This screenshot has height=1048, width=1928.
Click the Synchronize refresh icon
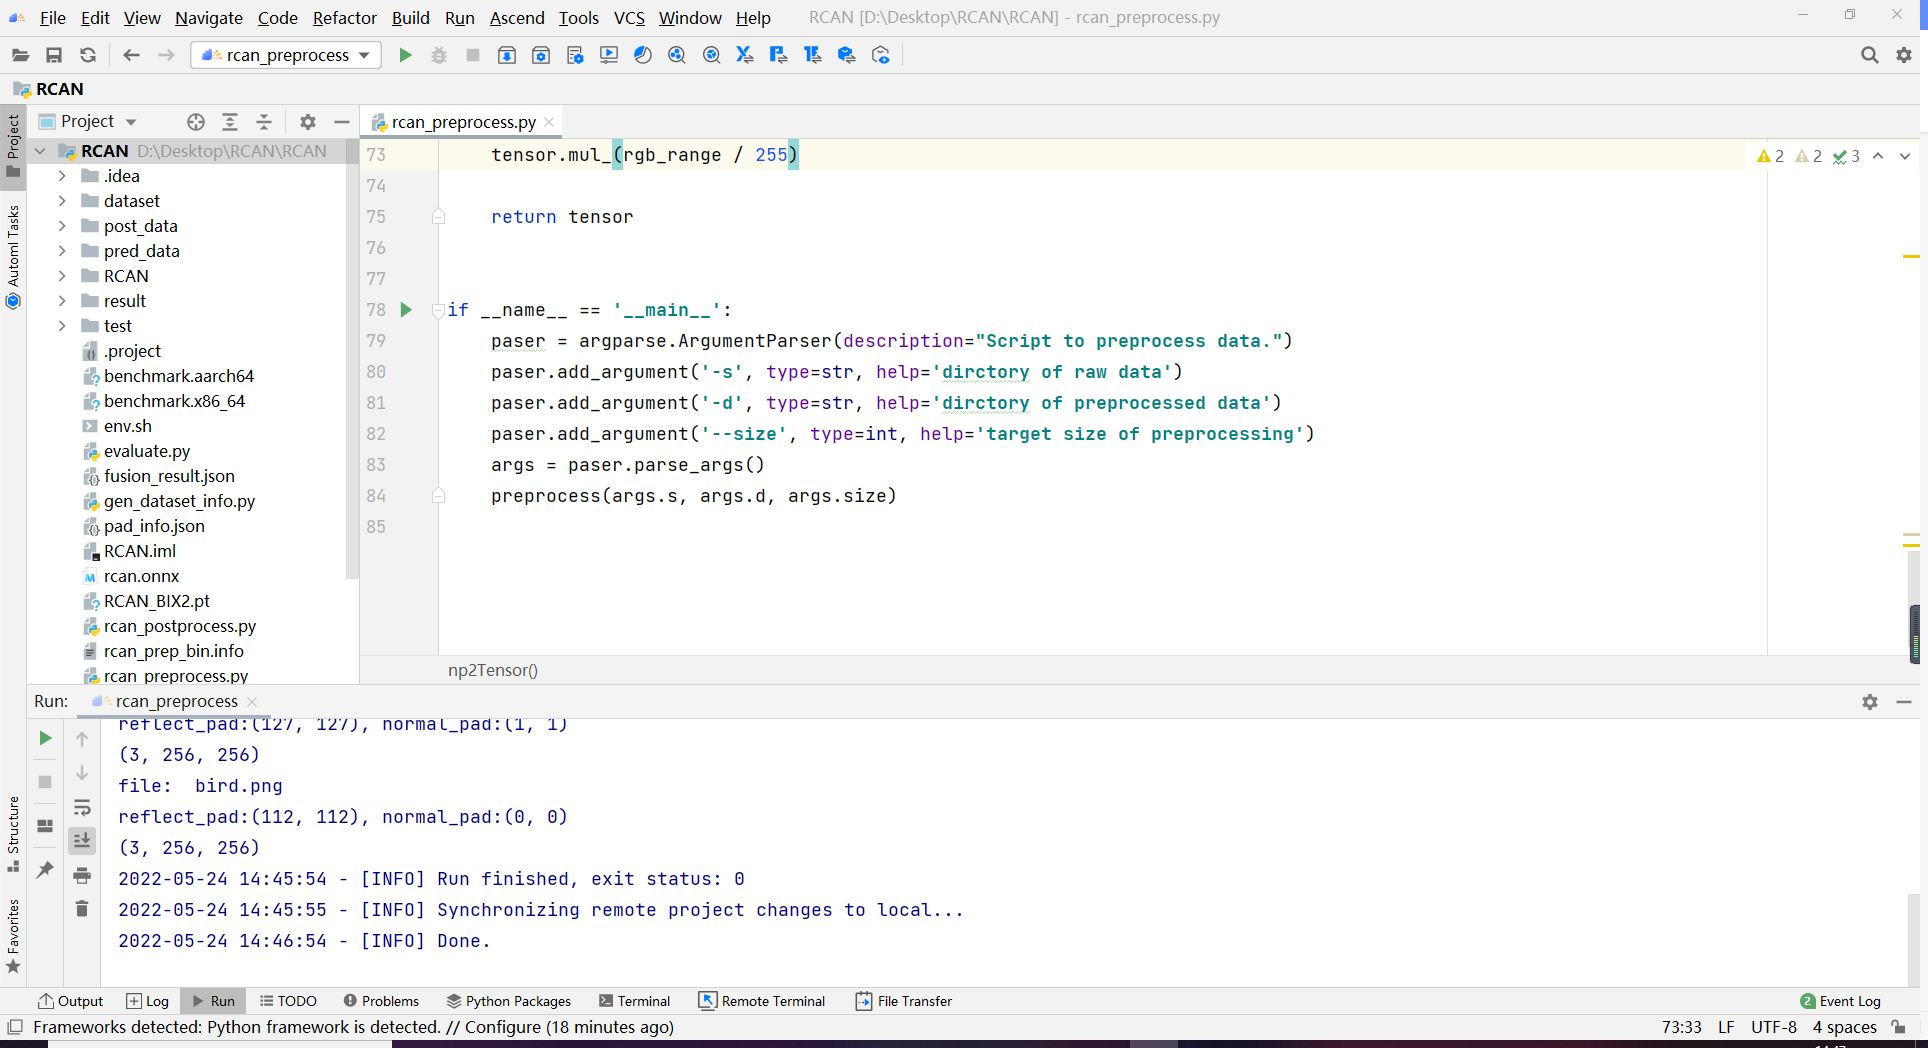pos(88,55)
